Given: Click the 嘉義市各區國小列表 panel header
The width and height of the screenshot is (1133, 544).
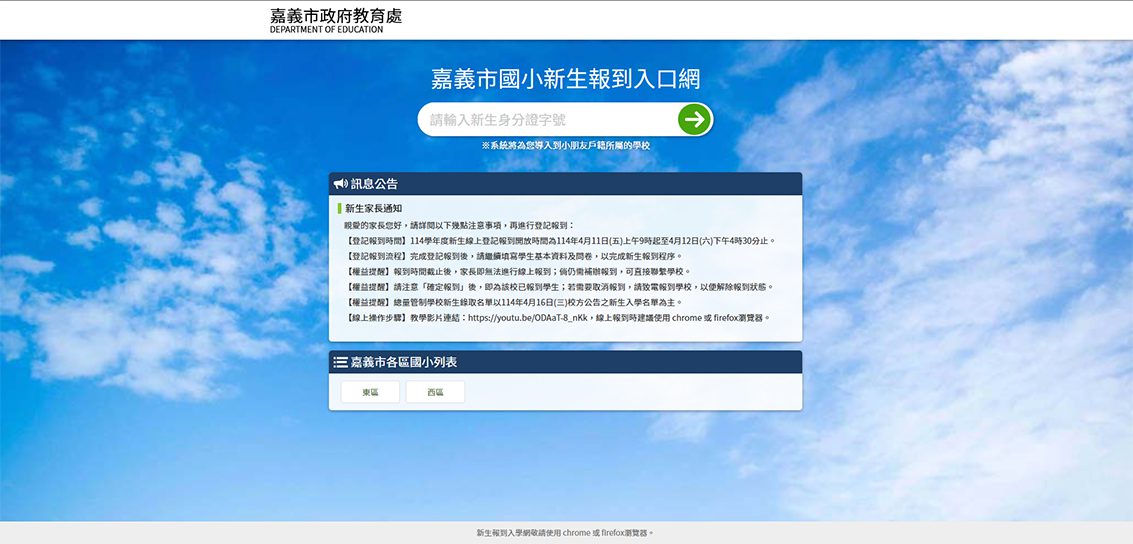Looking at the screenshot, I should pos(565,362).
